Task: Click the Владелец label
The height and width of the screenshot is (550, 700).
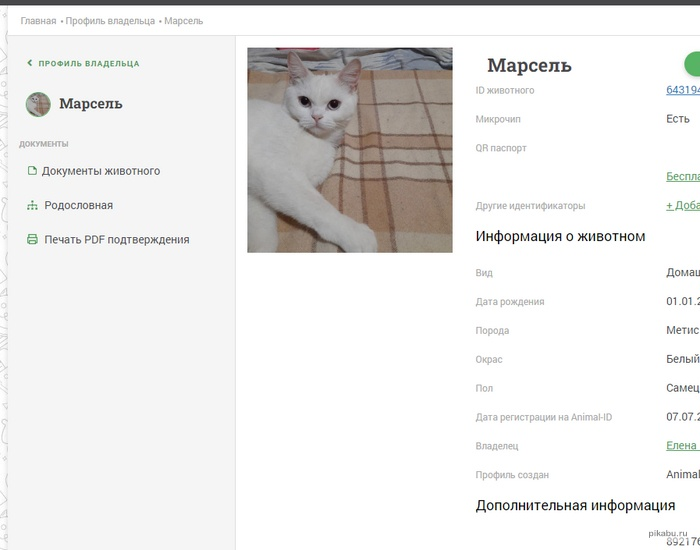Action: [x=497, y=446]
